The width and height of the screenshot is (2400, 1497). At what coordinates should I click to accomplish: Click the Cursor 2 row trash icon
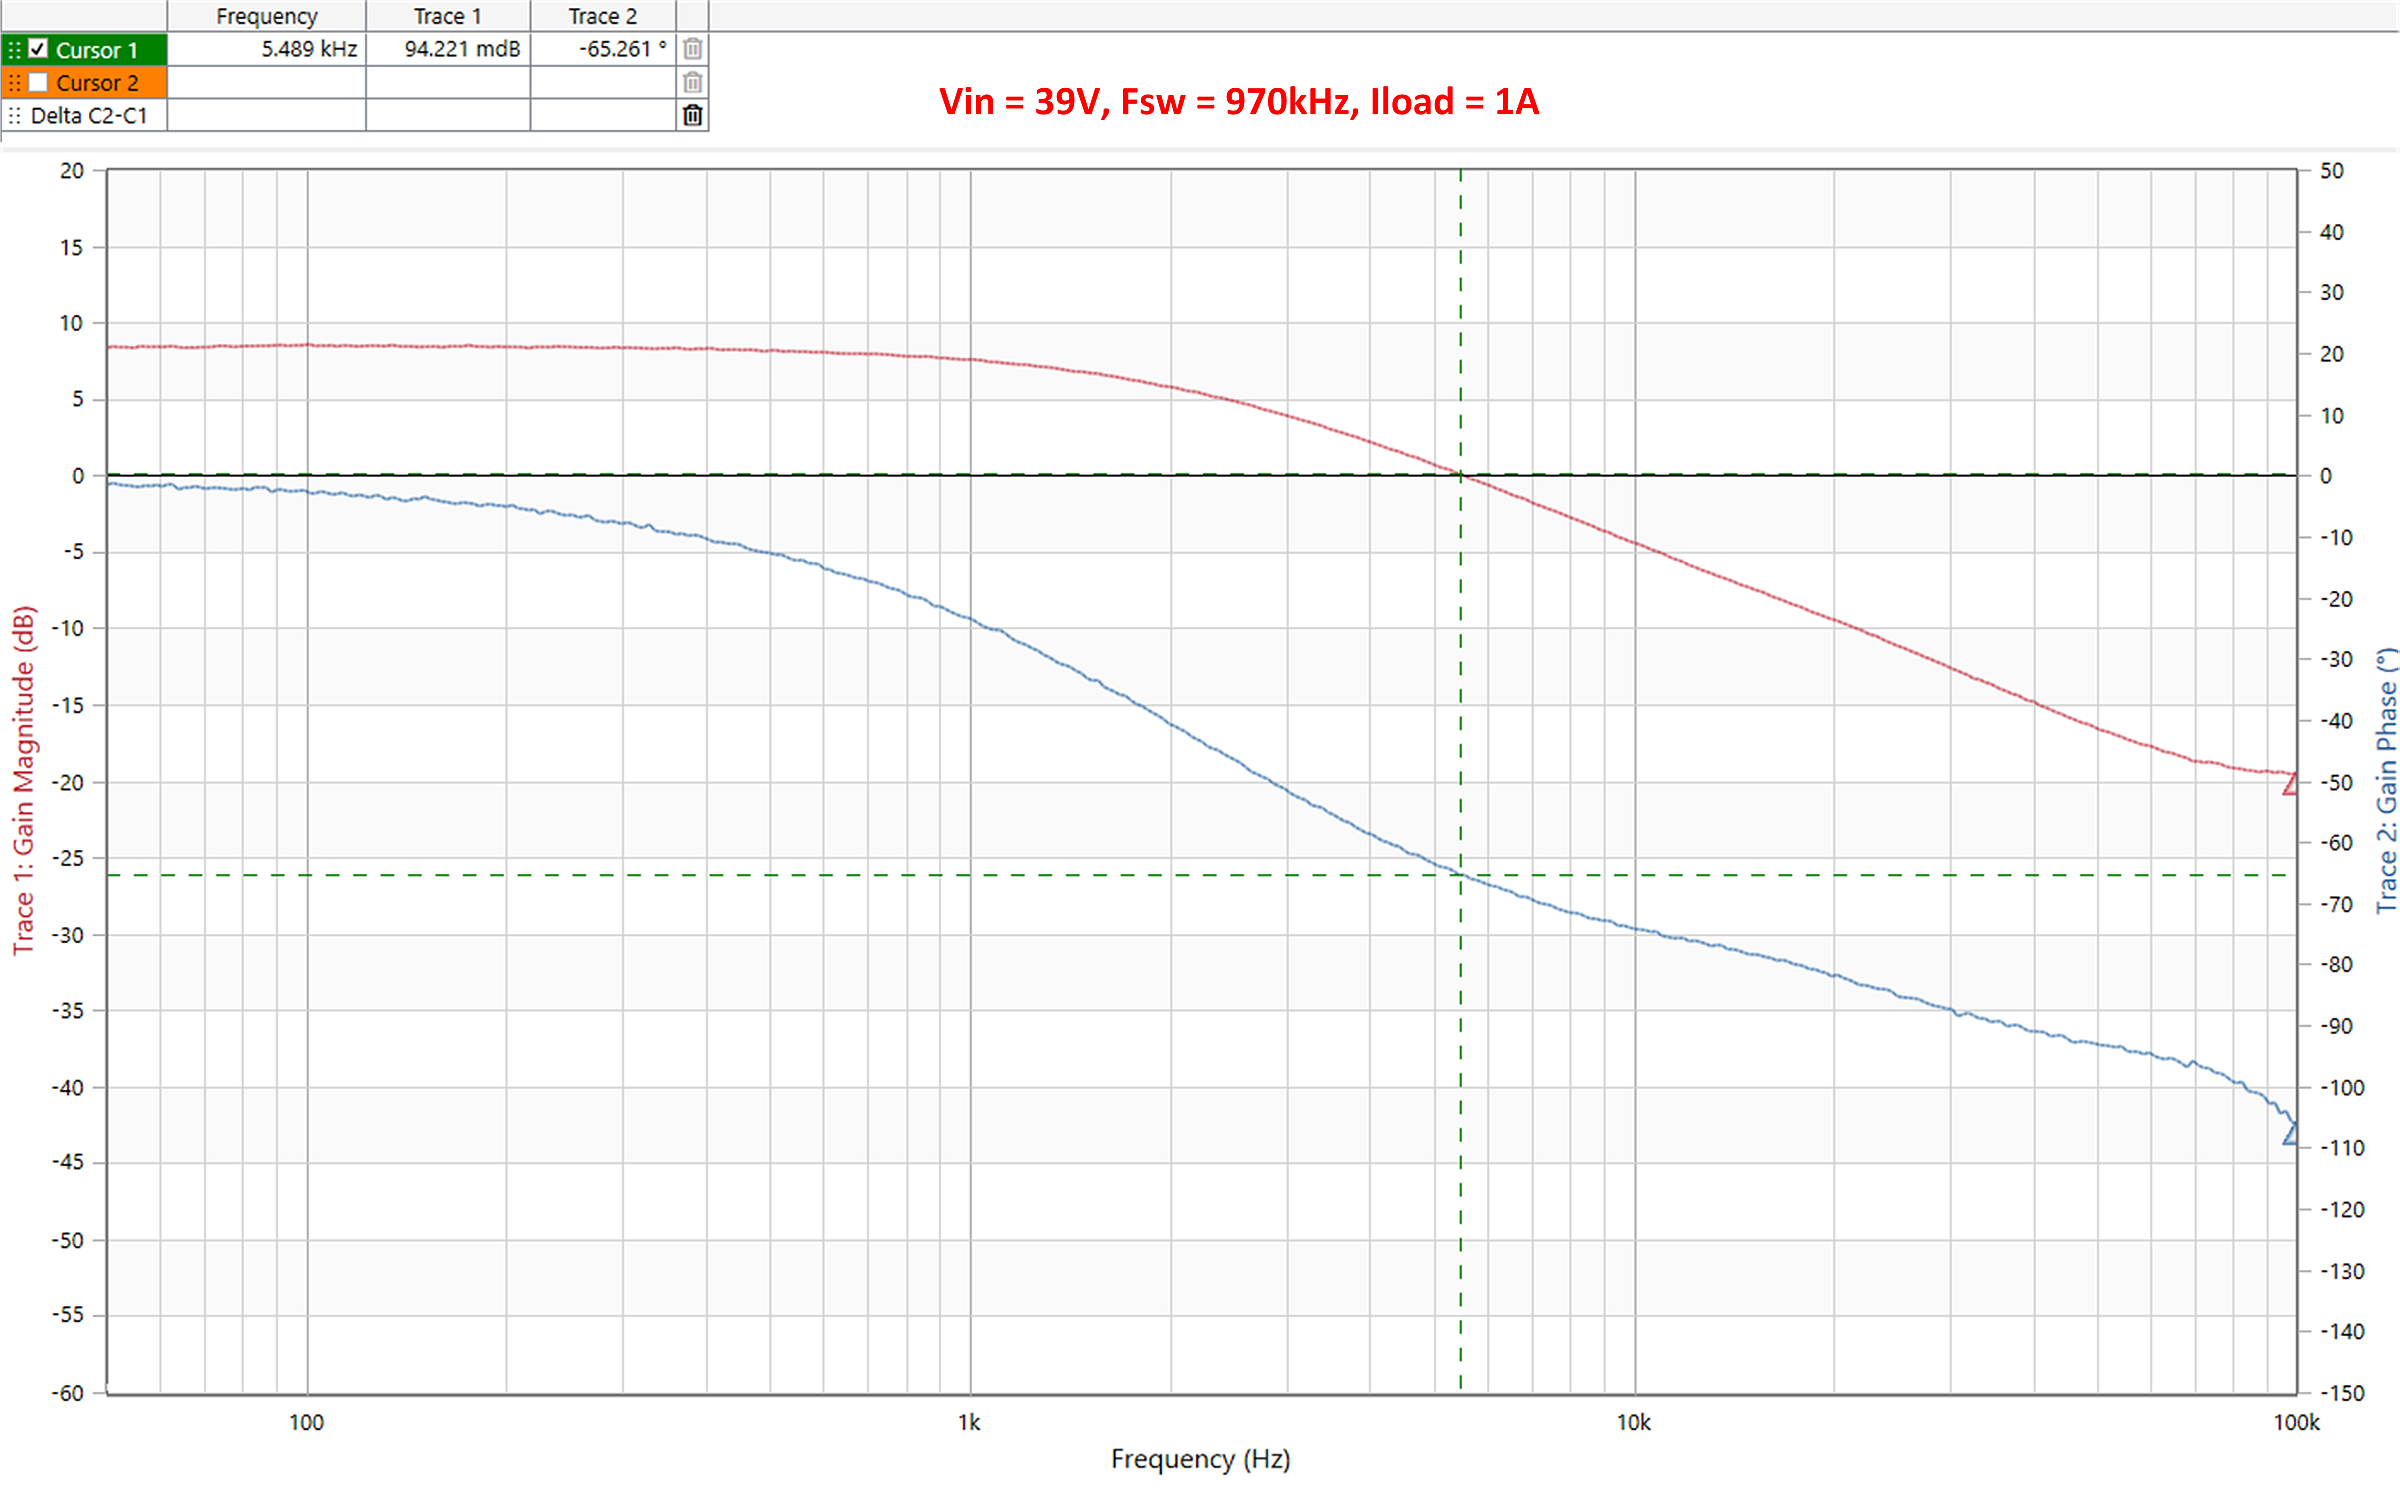point(692,82)
